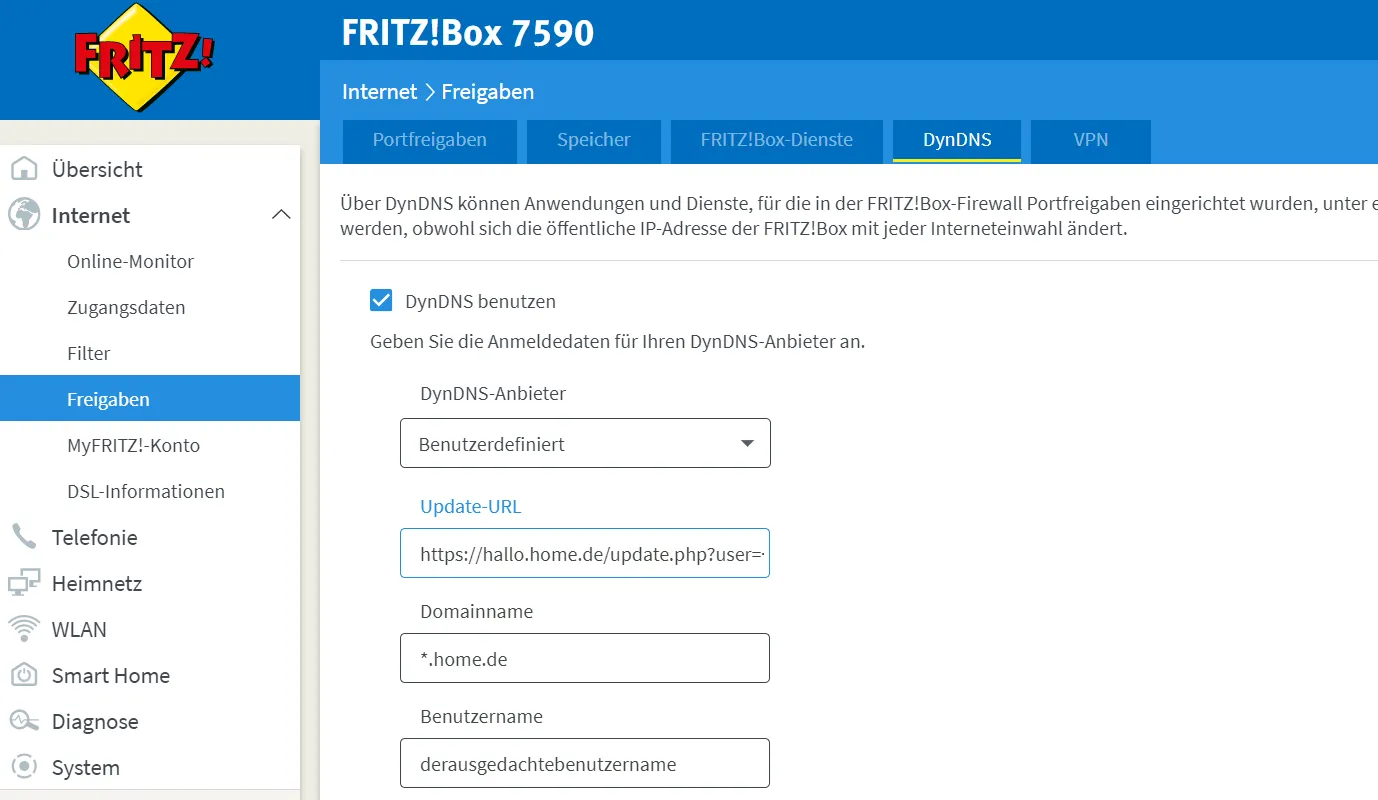
Task: Switch to the VPN tab
Action: (1091, 140)
